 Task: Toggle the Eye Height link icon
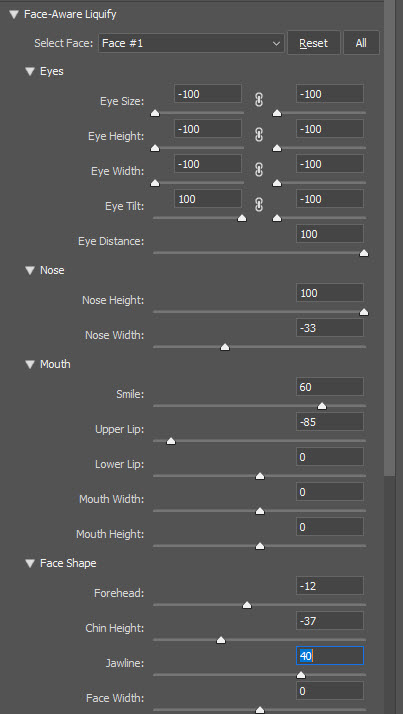click(259, 135)
